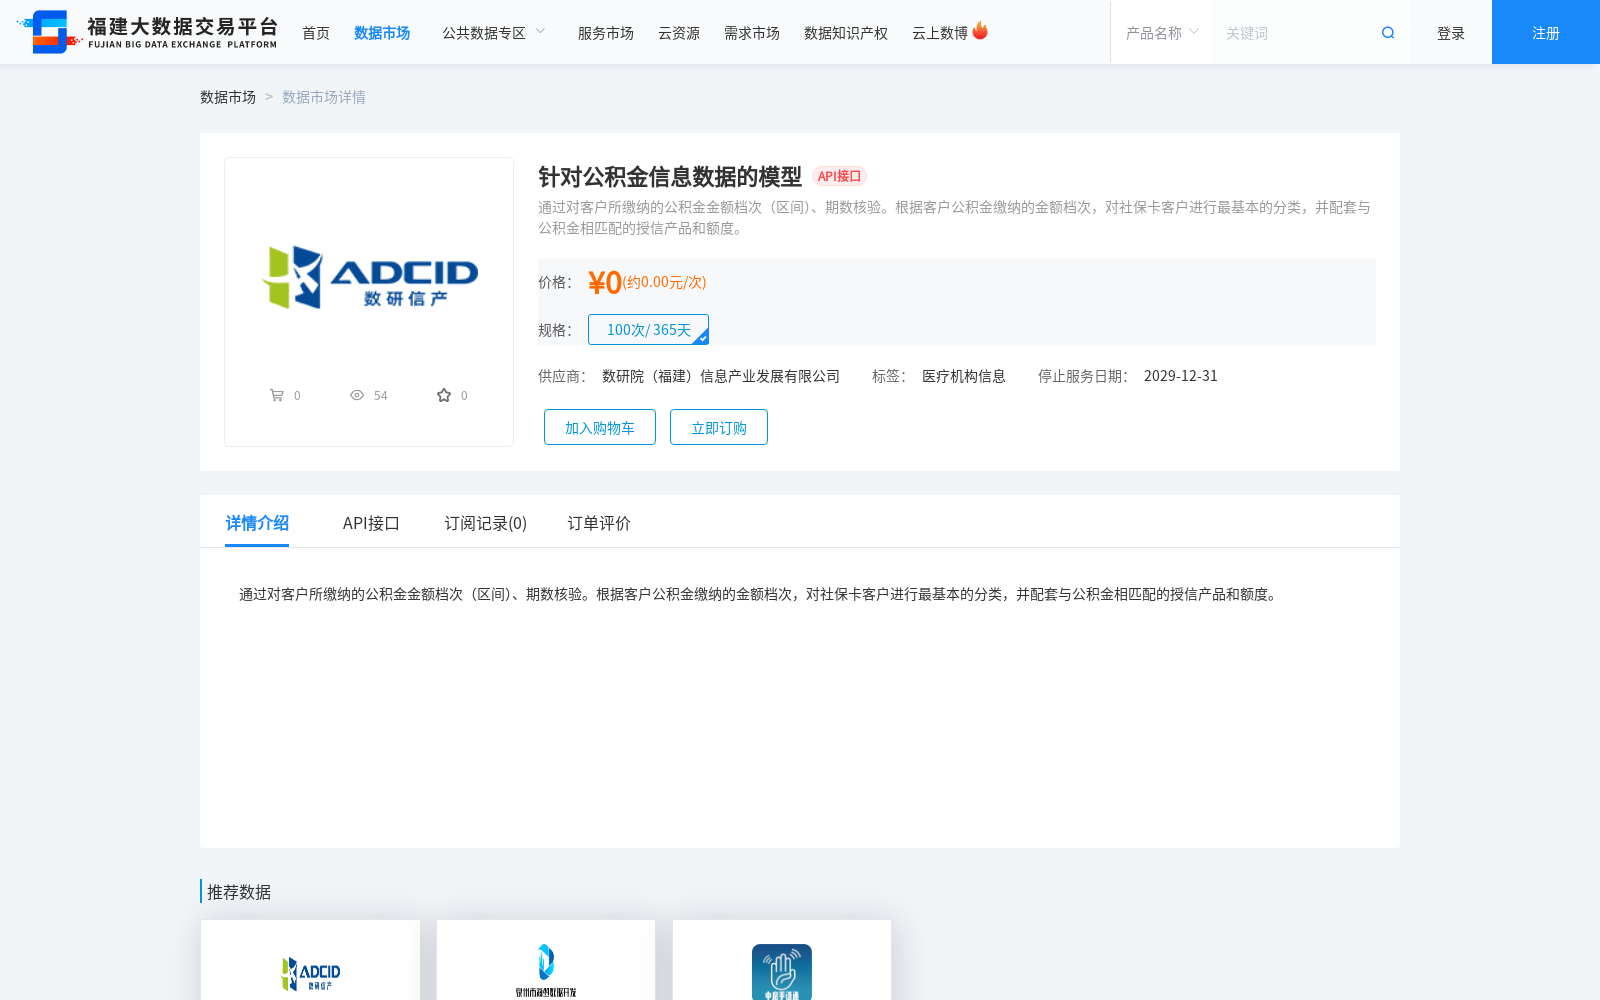Switch to the 详情介绍 tab

[x=257, y=523]
